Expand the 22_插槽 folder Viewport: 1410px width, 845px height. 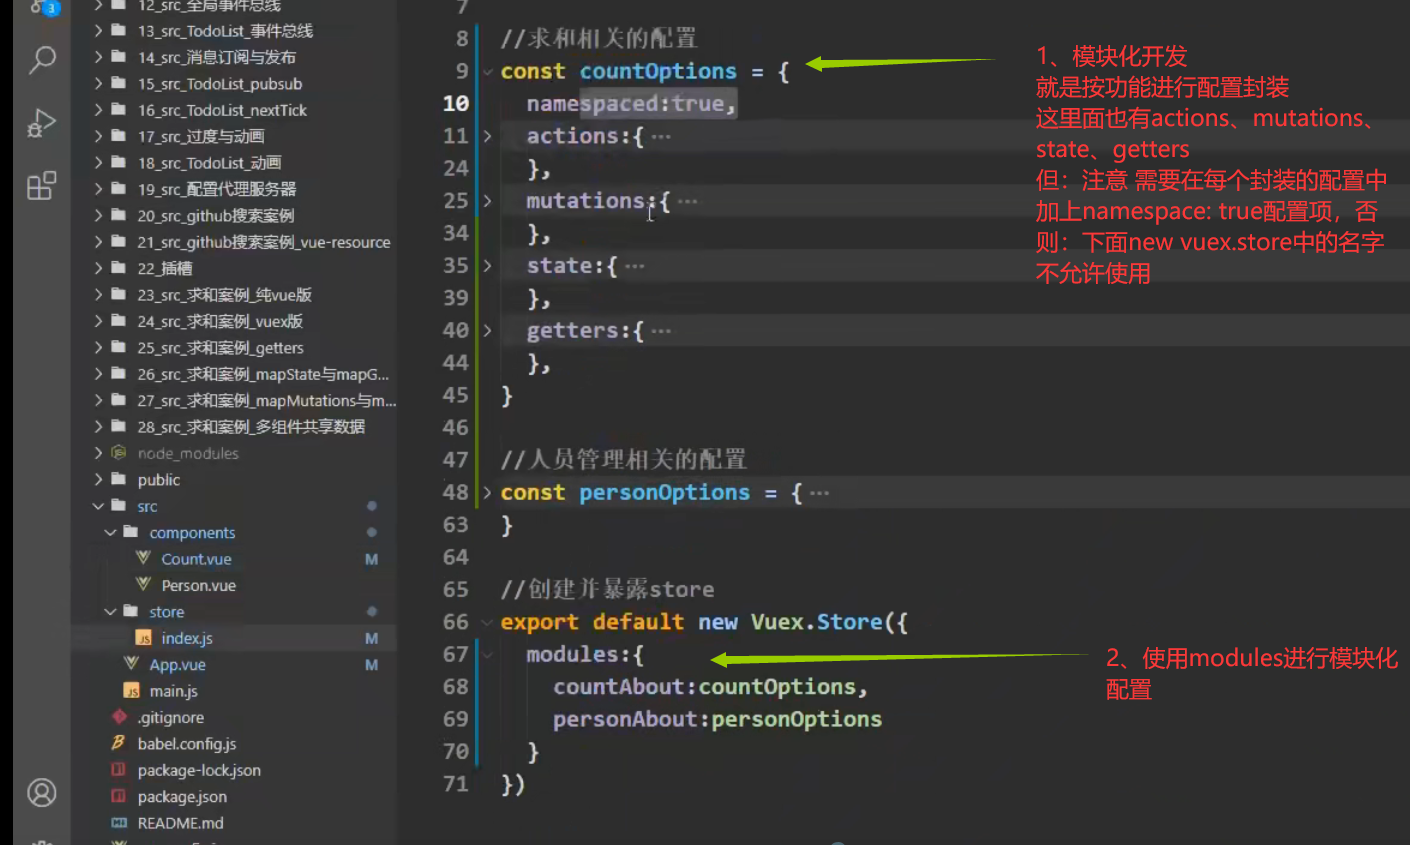[x=98, y=268]
